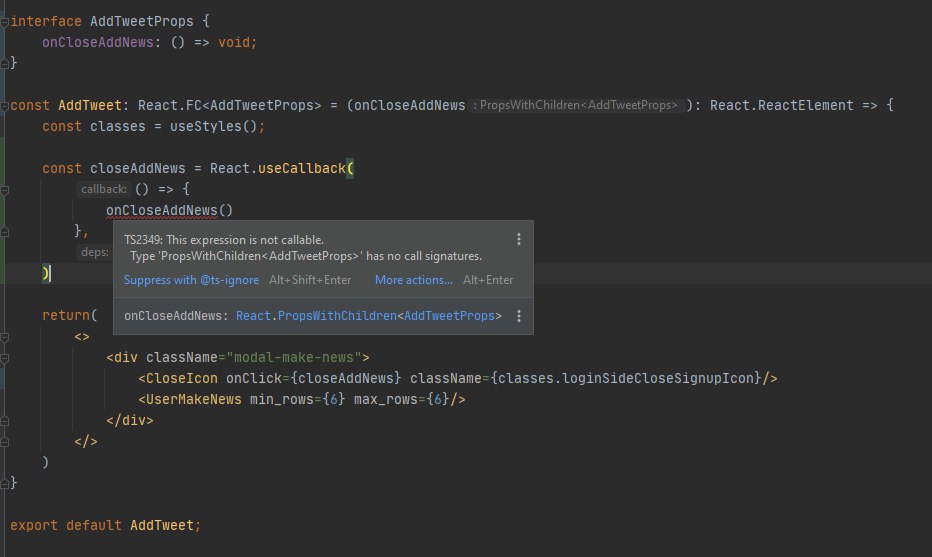The image size is (932, 557).
Task: Collapse the AddTweet component fold marker
Action: click(5, 105)
